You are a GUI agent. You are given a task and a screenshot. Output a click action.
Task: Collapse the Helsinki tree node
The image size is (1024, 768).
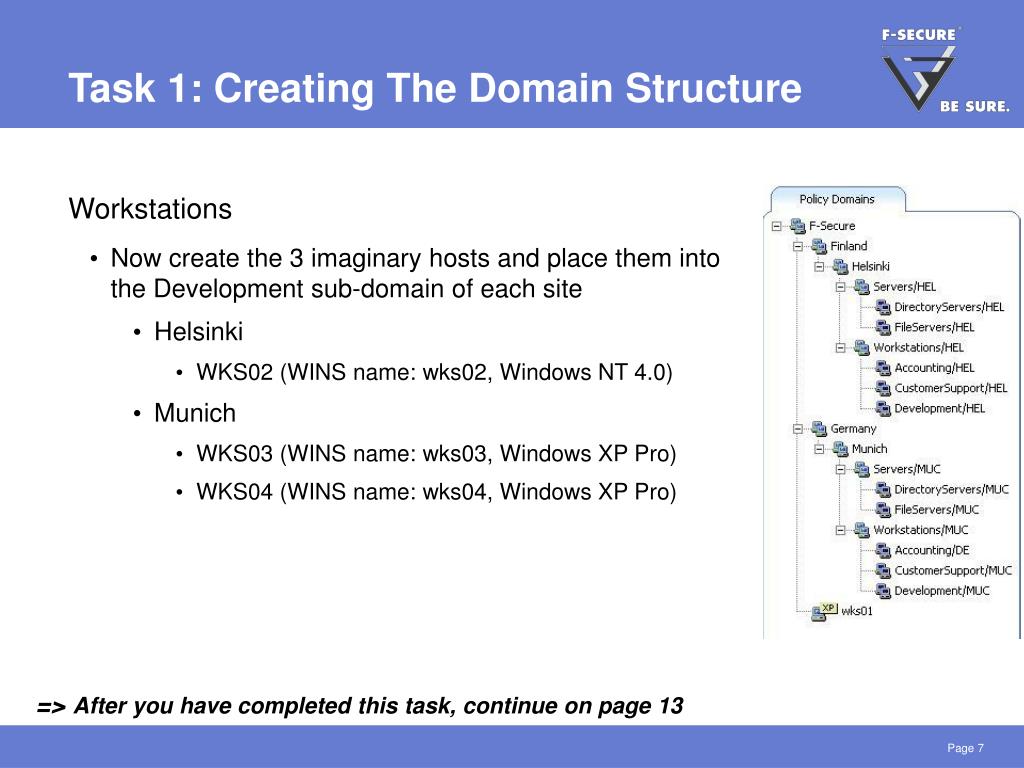(x=820, y=267)
